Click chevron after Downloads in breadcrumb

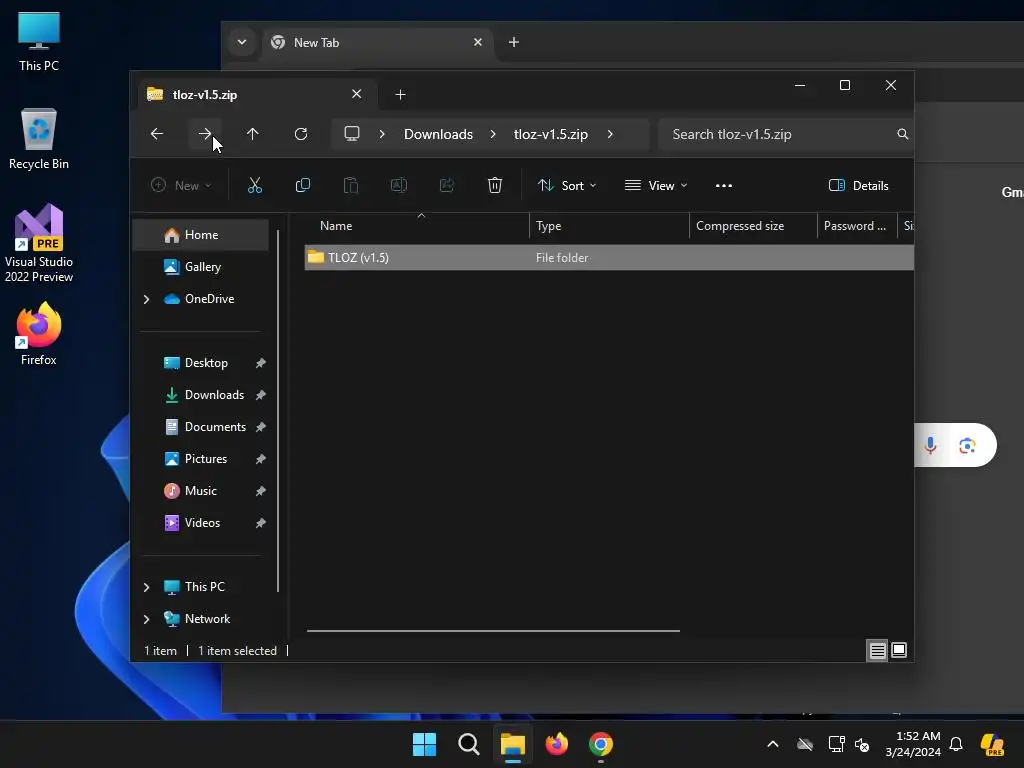pyautogui.click(x=493, y=134)
